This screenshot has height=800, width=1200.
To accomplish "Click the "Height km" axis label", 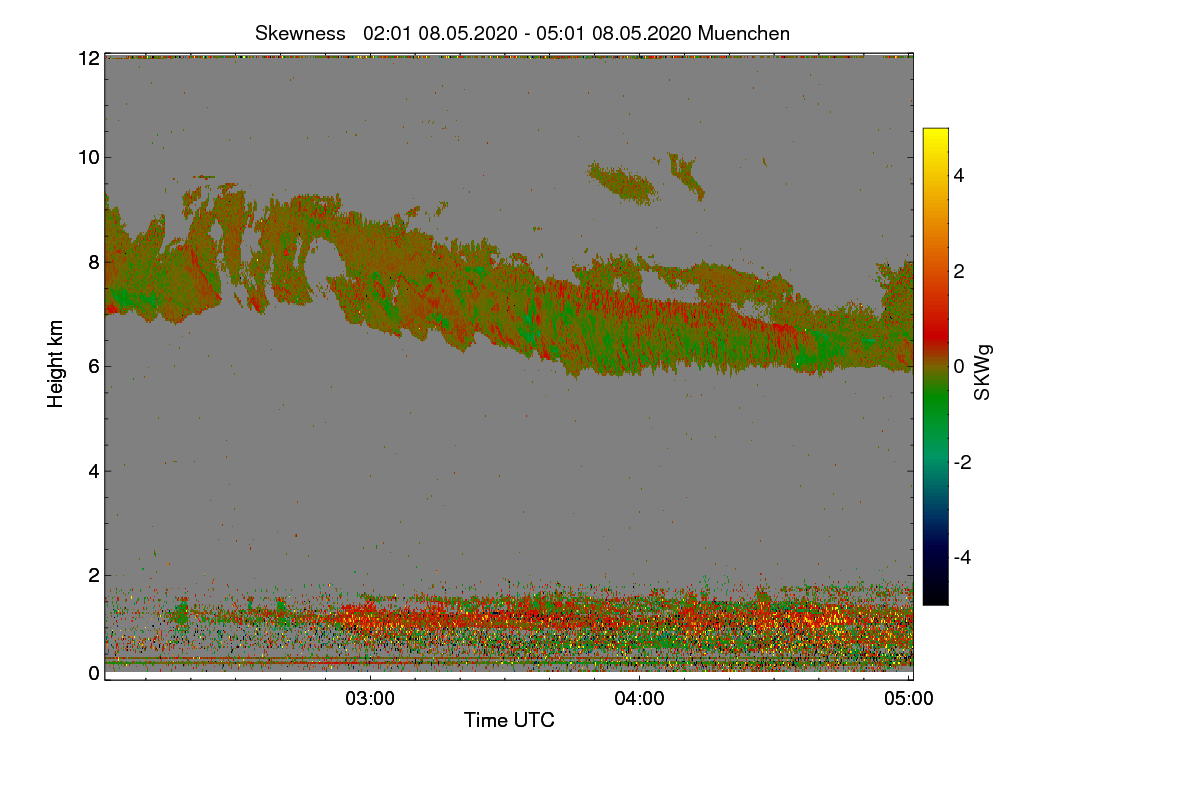I will click(56, 363).
